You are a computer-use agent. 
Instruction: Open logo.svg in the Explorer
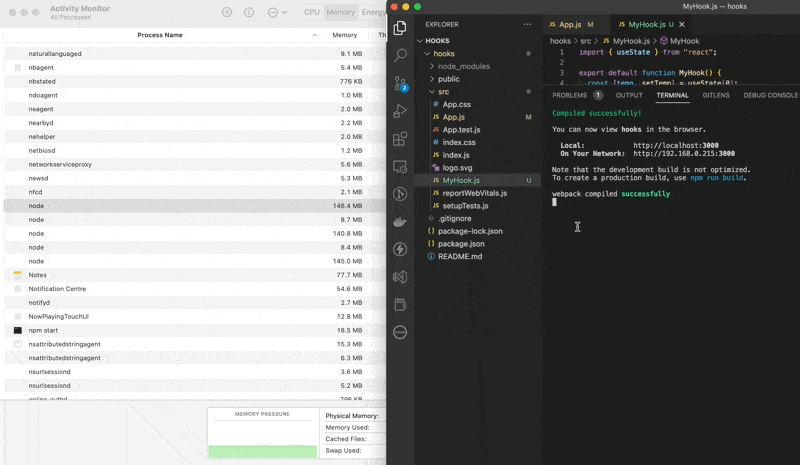(x=457, y=168)
